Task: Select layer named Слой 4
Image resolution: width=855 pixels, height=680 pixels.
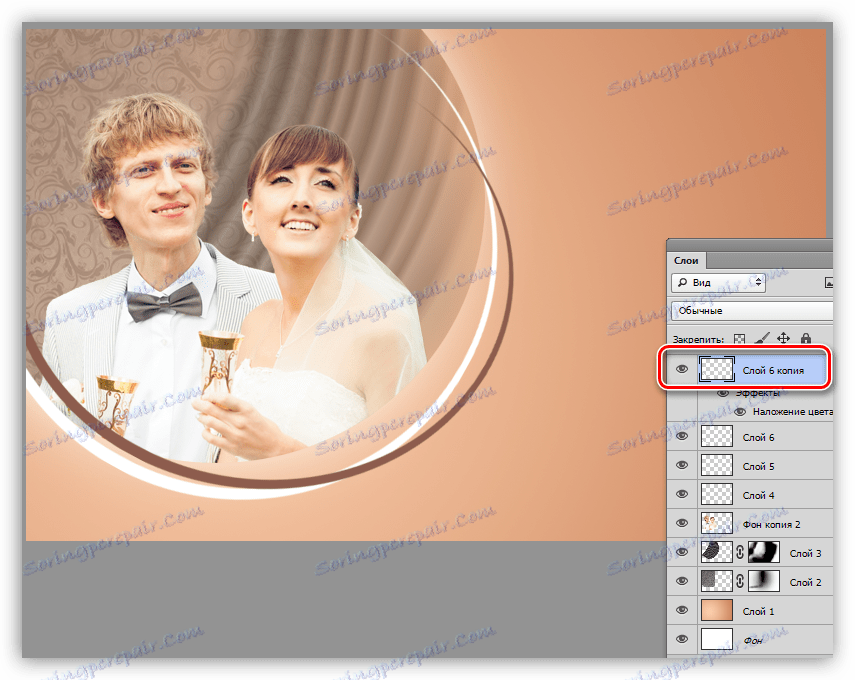Action: [x=758, y=495]
